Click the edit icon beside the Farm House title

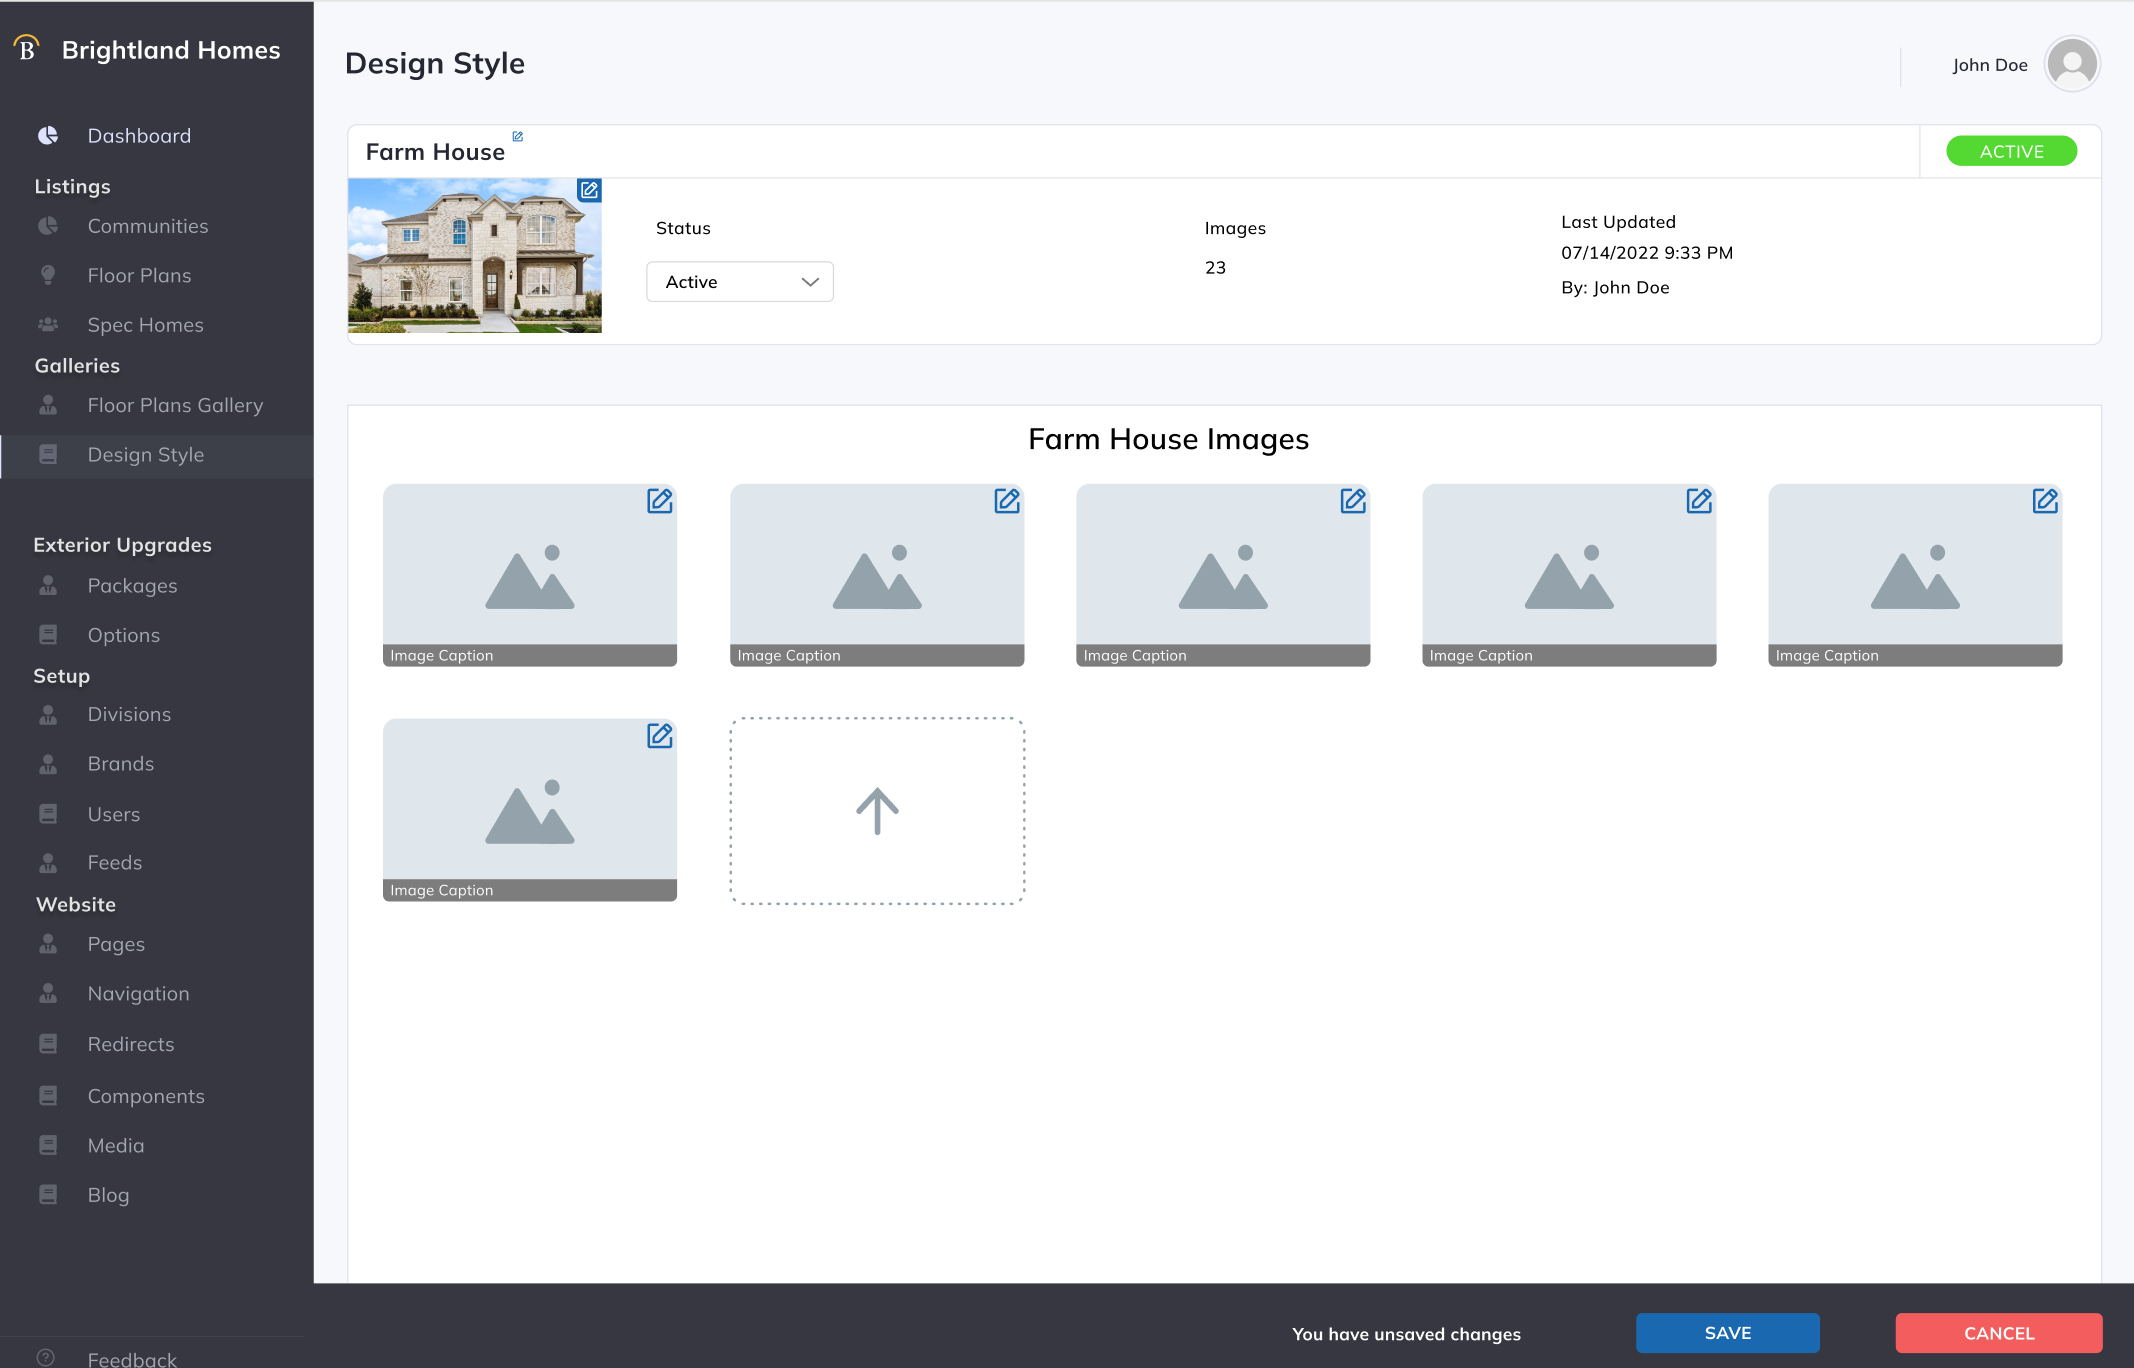[x=517, y=137]
